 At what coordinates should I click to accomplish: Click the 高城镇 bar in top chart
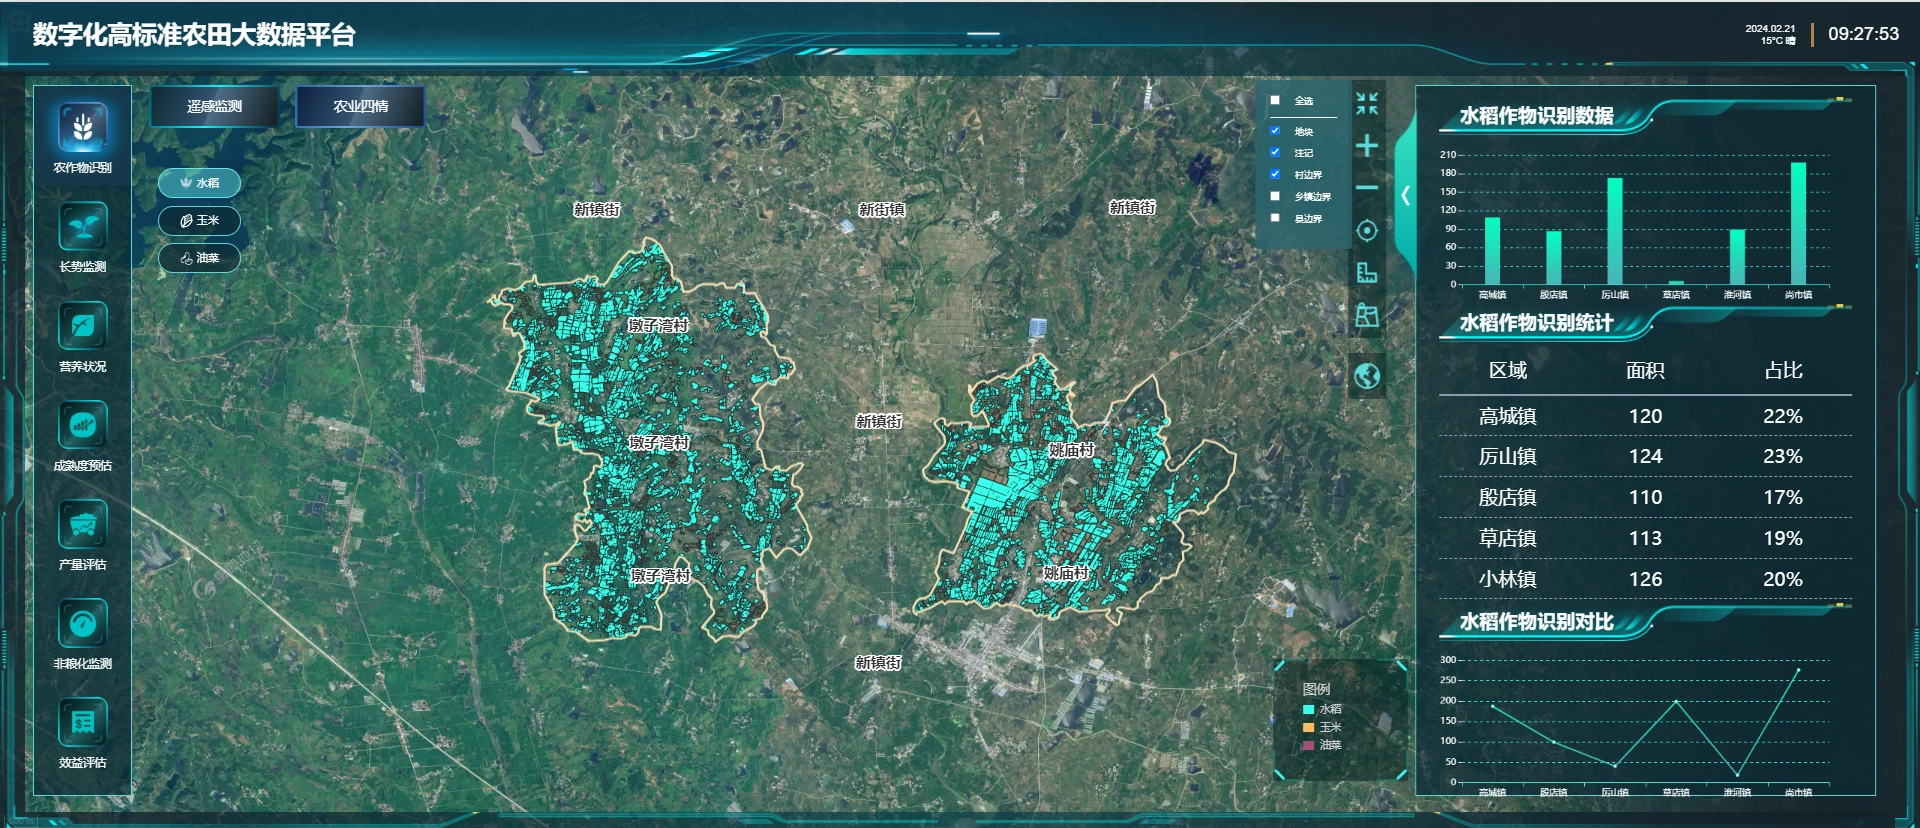[x=1492, y=251]
